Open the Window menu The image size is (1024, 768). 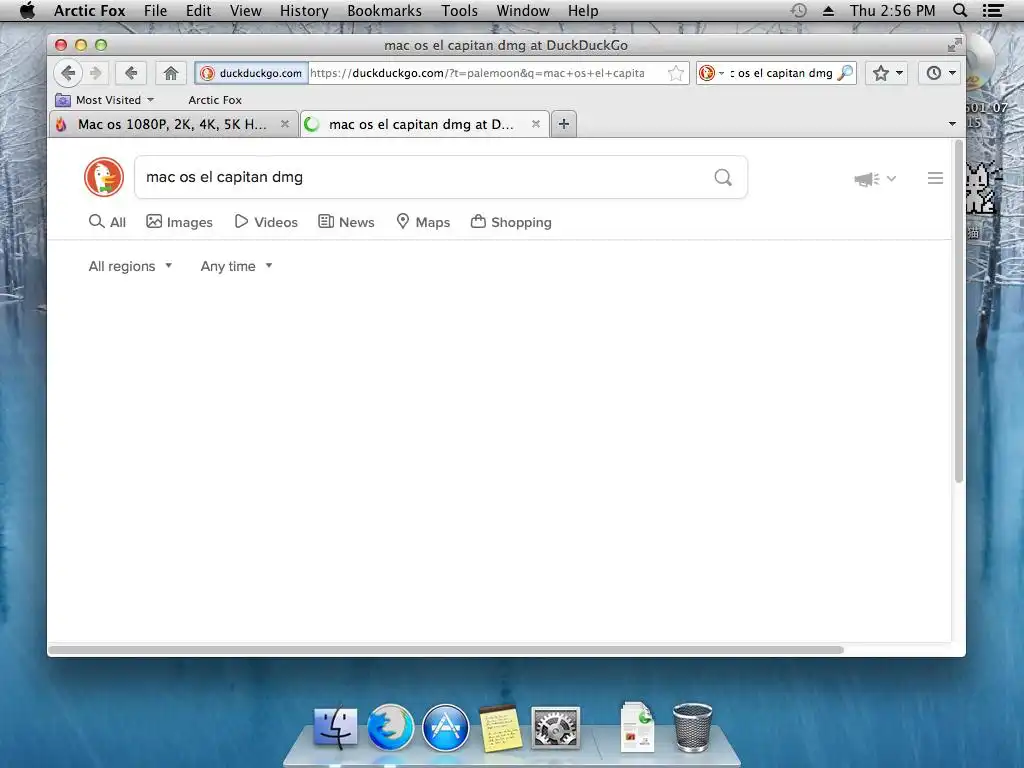[x=523, y=10]
